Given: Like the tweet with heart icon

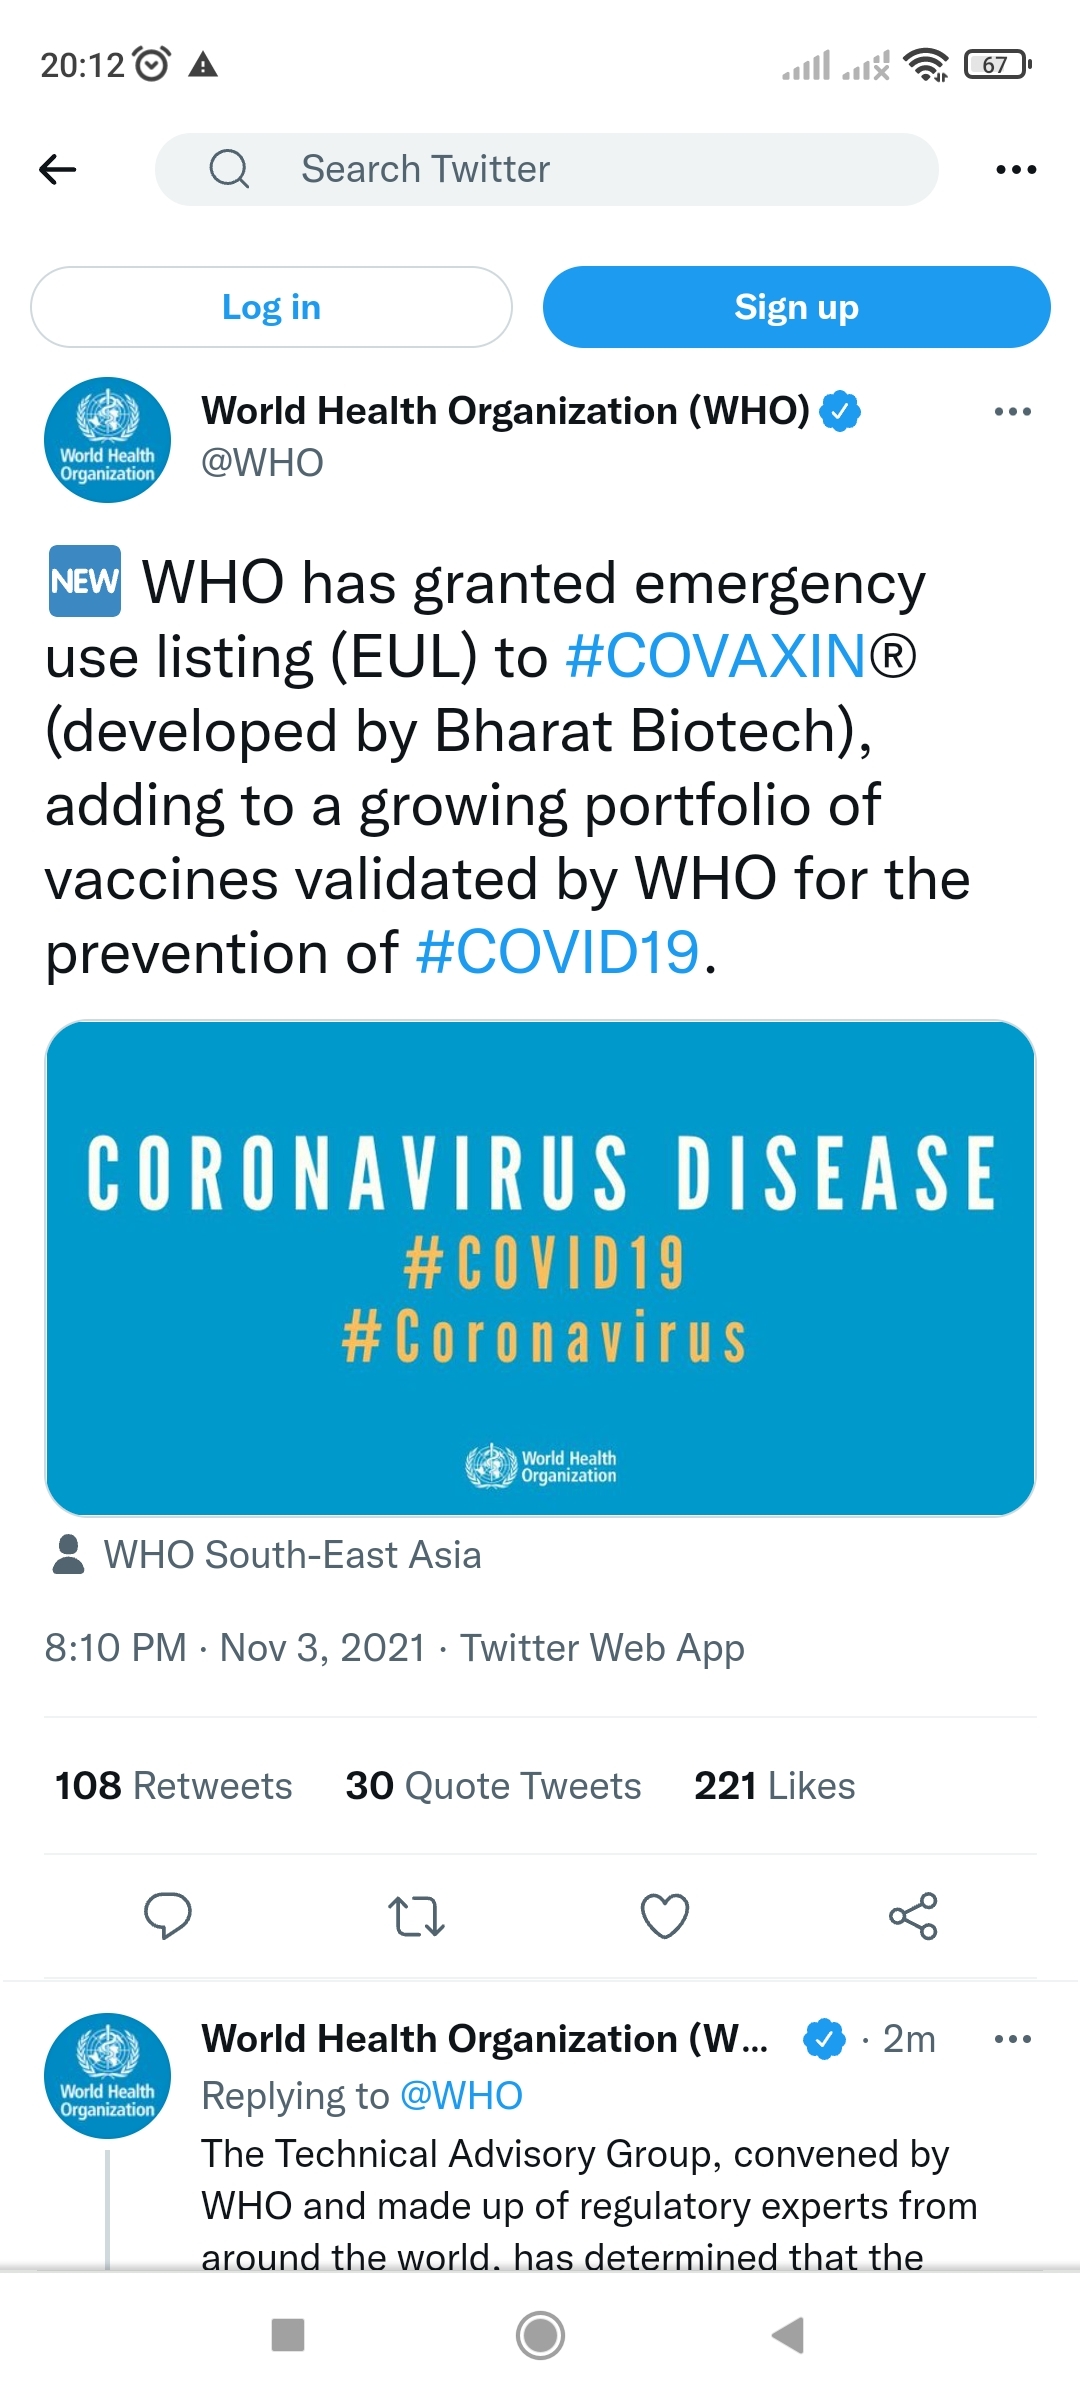Looking at the screenshot, I should click(665, 1916).
